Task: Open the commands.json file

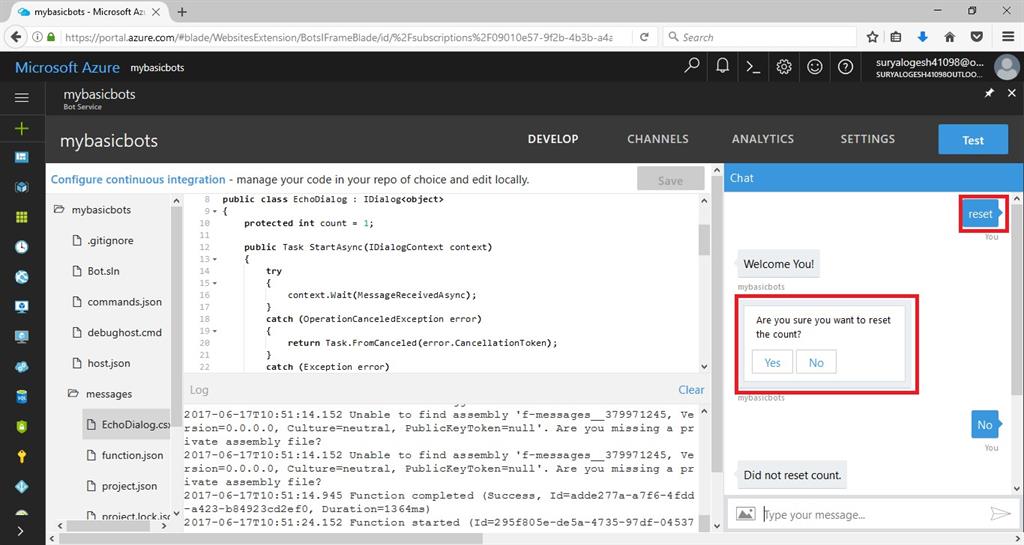Action: click(117, 302)
